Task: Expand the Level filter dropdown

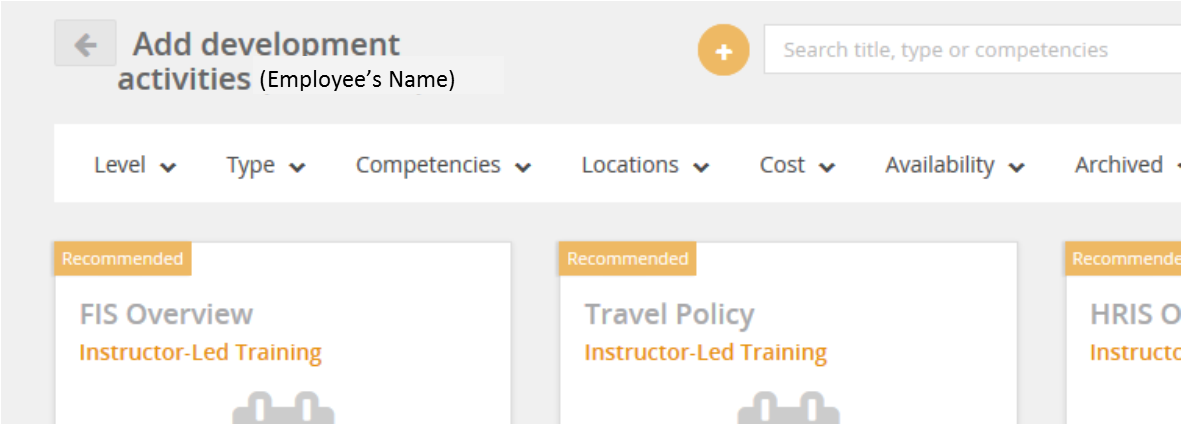Action: point(135,165)
